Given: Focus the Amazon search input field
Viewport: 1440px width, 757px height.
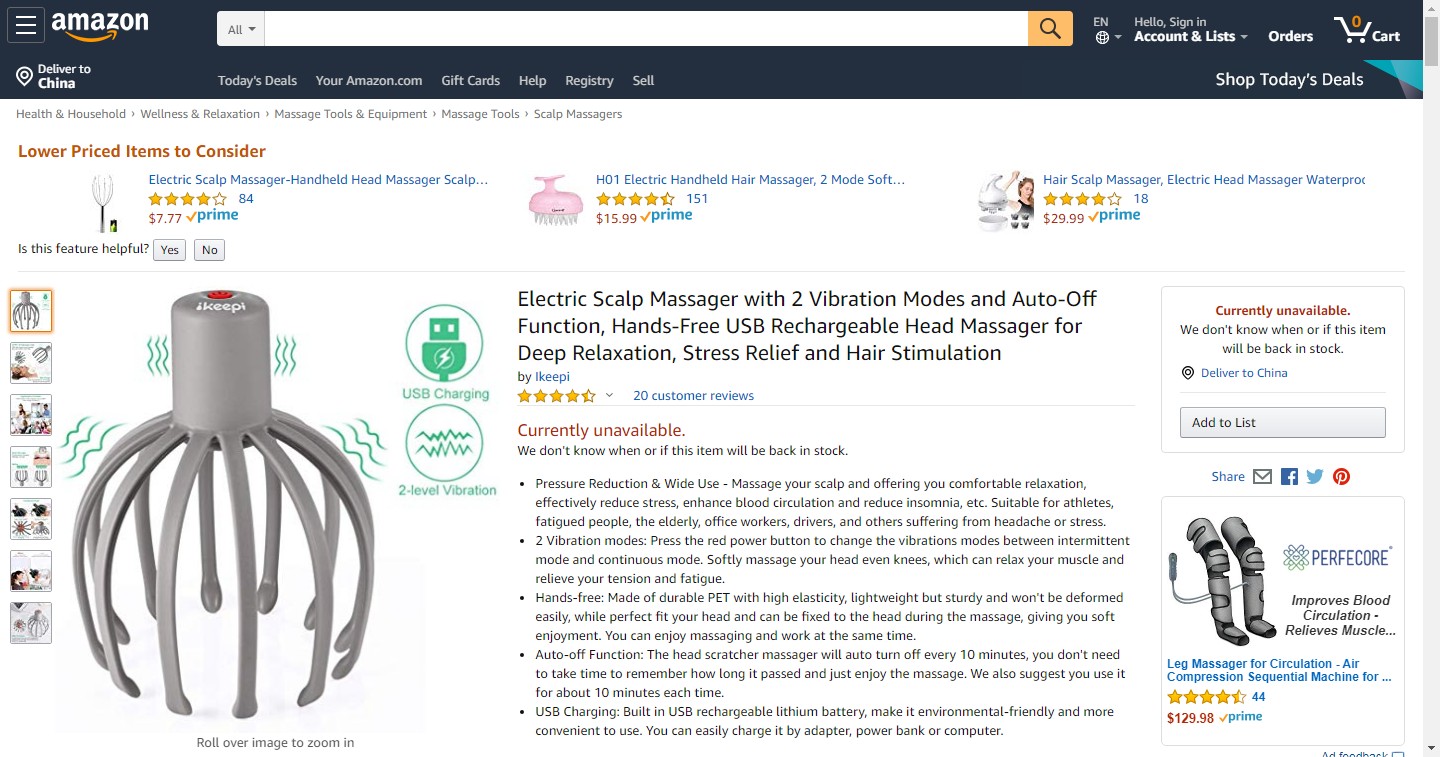Looking at the screenshot, I should (646, 29).
